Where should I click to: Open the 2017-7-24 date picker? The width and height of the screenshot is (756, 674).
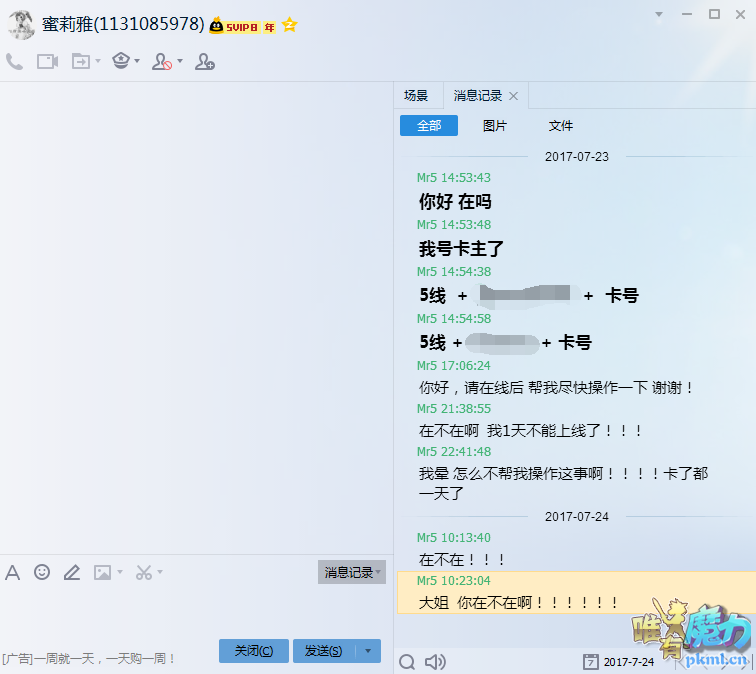coord(619,661)
